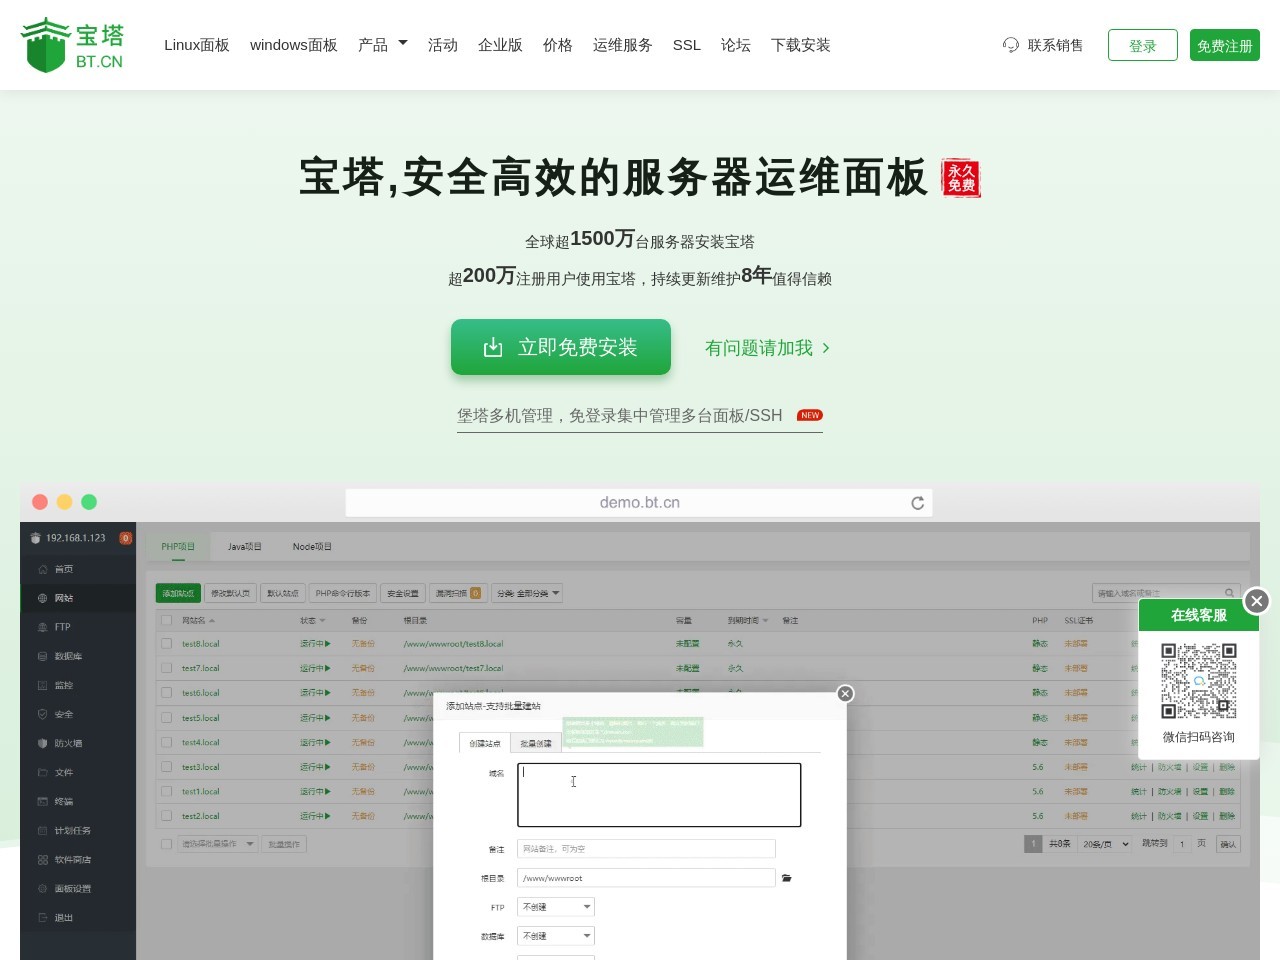The height and width of the screenshot is (960, 1280).
Task: Check the test4.local row checkbox
Action: 167,742
